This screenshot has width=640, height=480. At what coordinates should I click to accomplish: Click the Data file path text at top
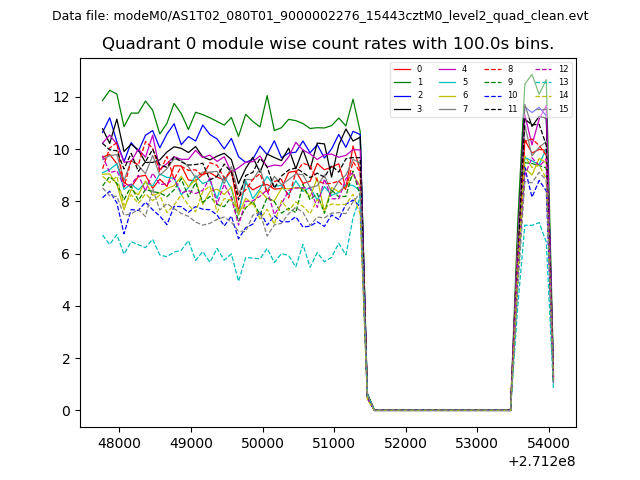[320, 16]
